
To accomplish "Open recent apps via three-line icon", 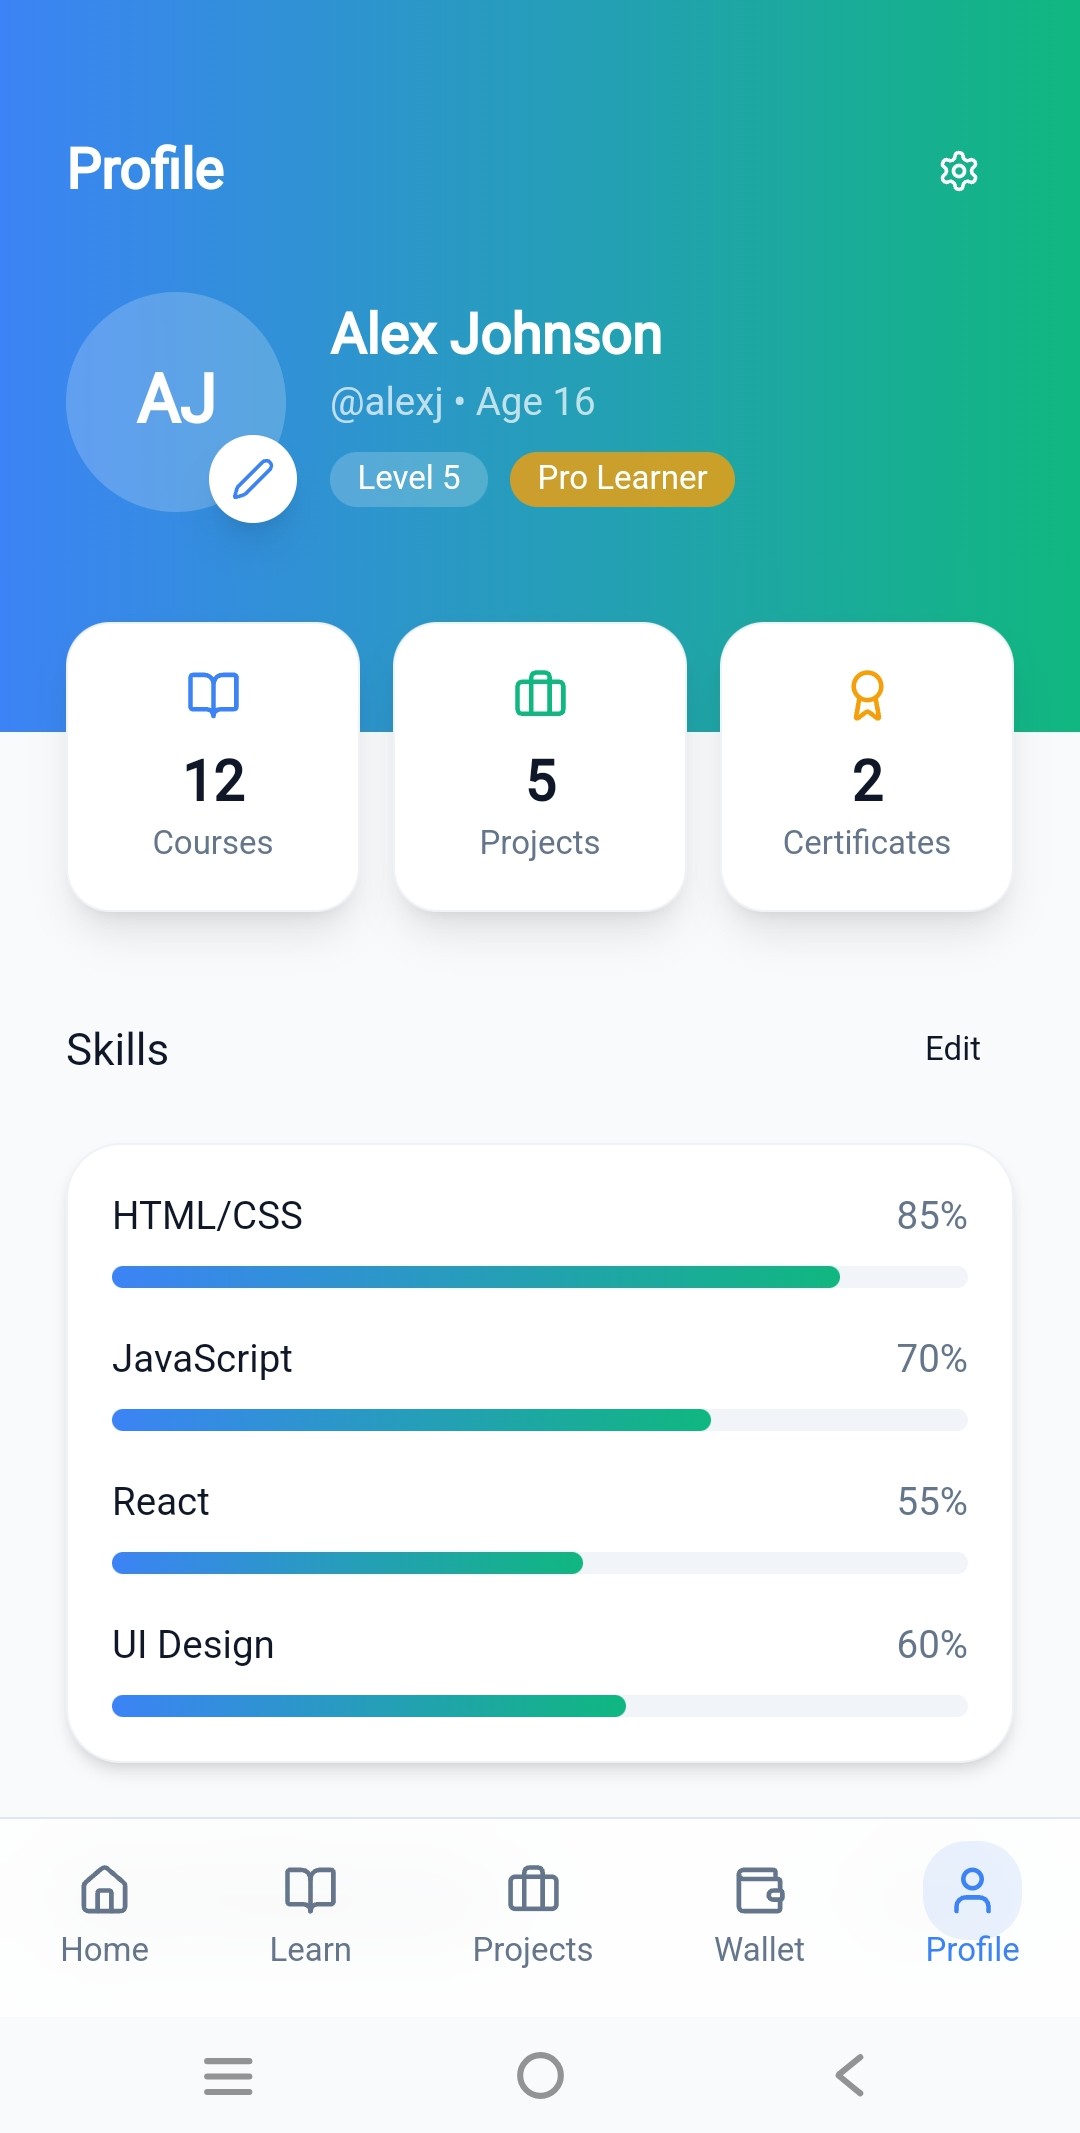I will [x=228, y=2076].
